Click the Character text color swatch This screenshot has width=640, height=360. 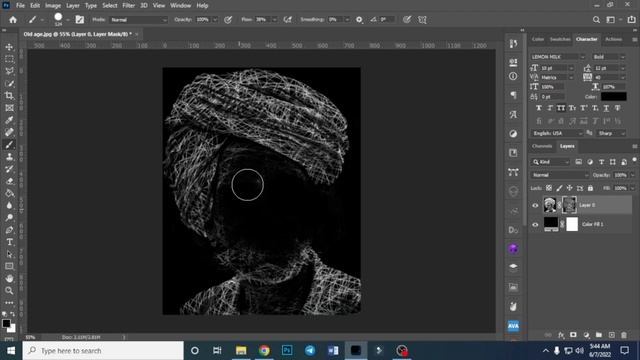click(613, 97)
